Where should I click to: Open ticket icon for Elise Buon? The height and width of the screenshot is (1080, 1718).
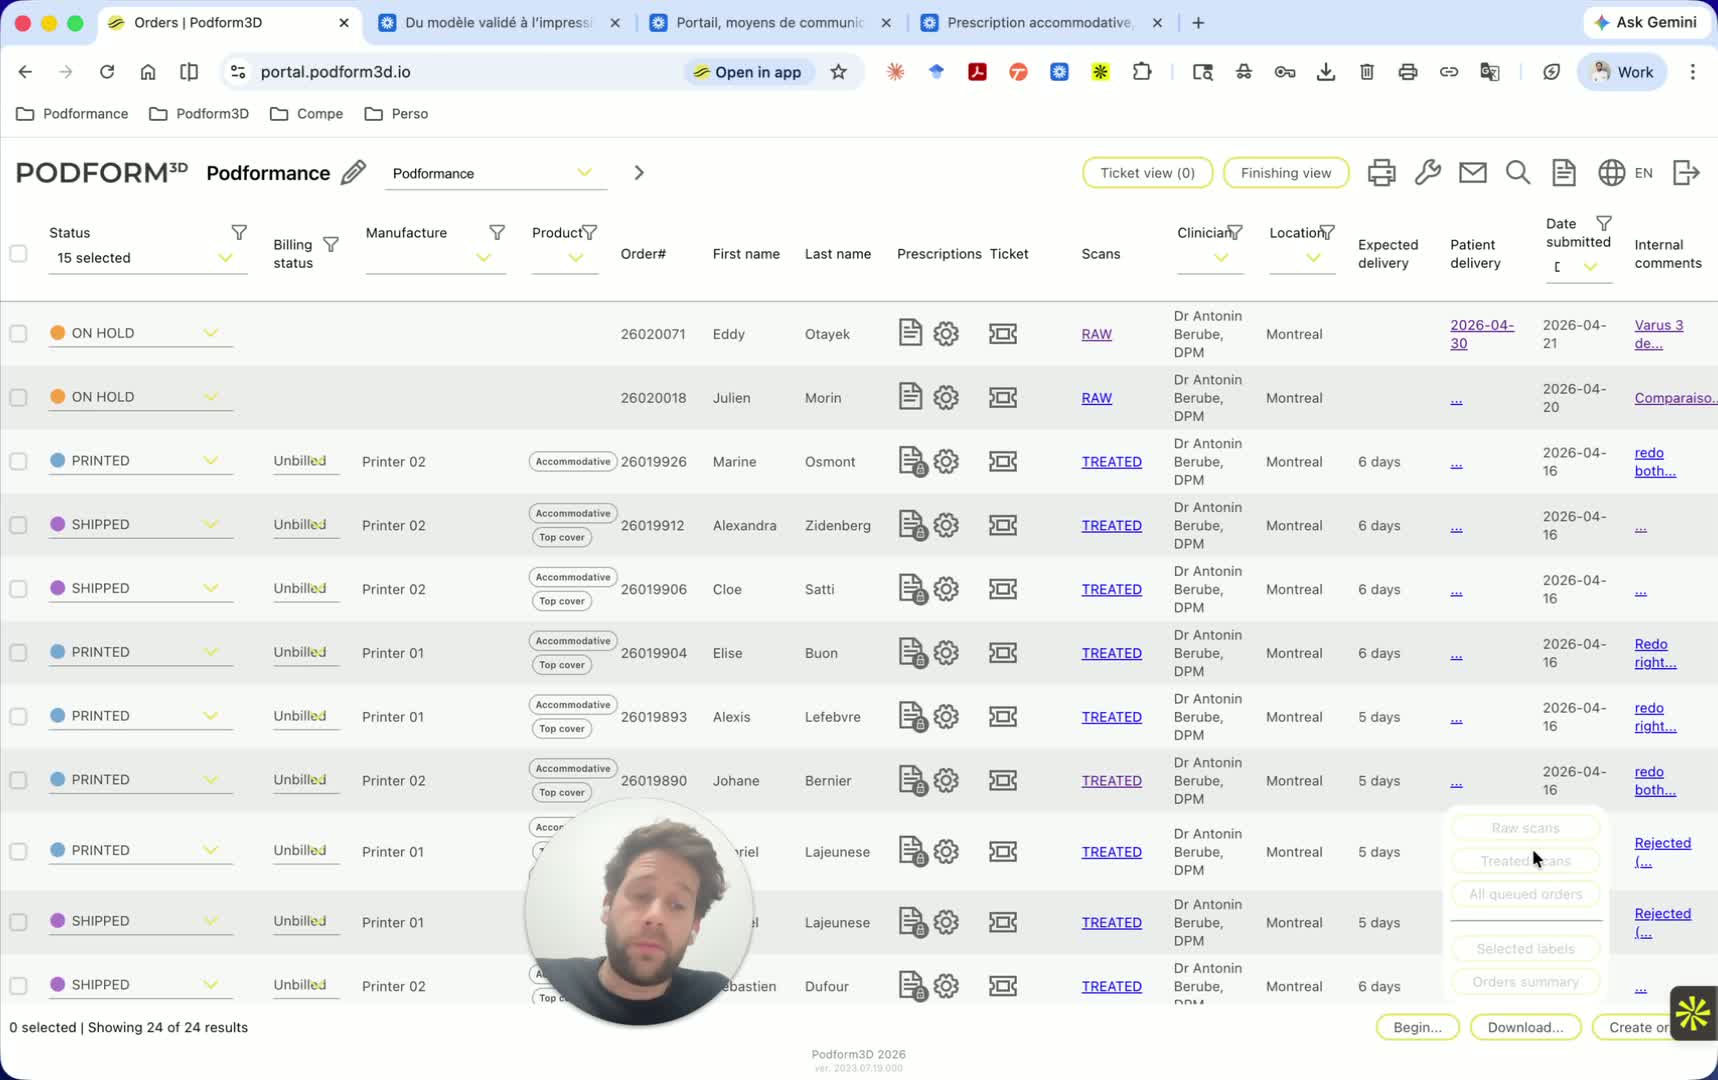click(1003, 653)
